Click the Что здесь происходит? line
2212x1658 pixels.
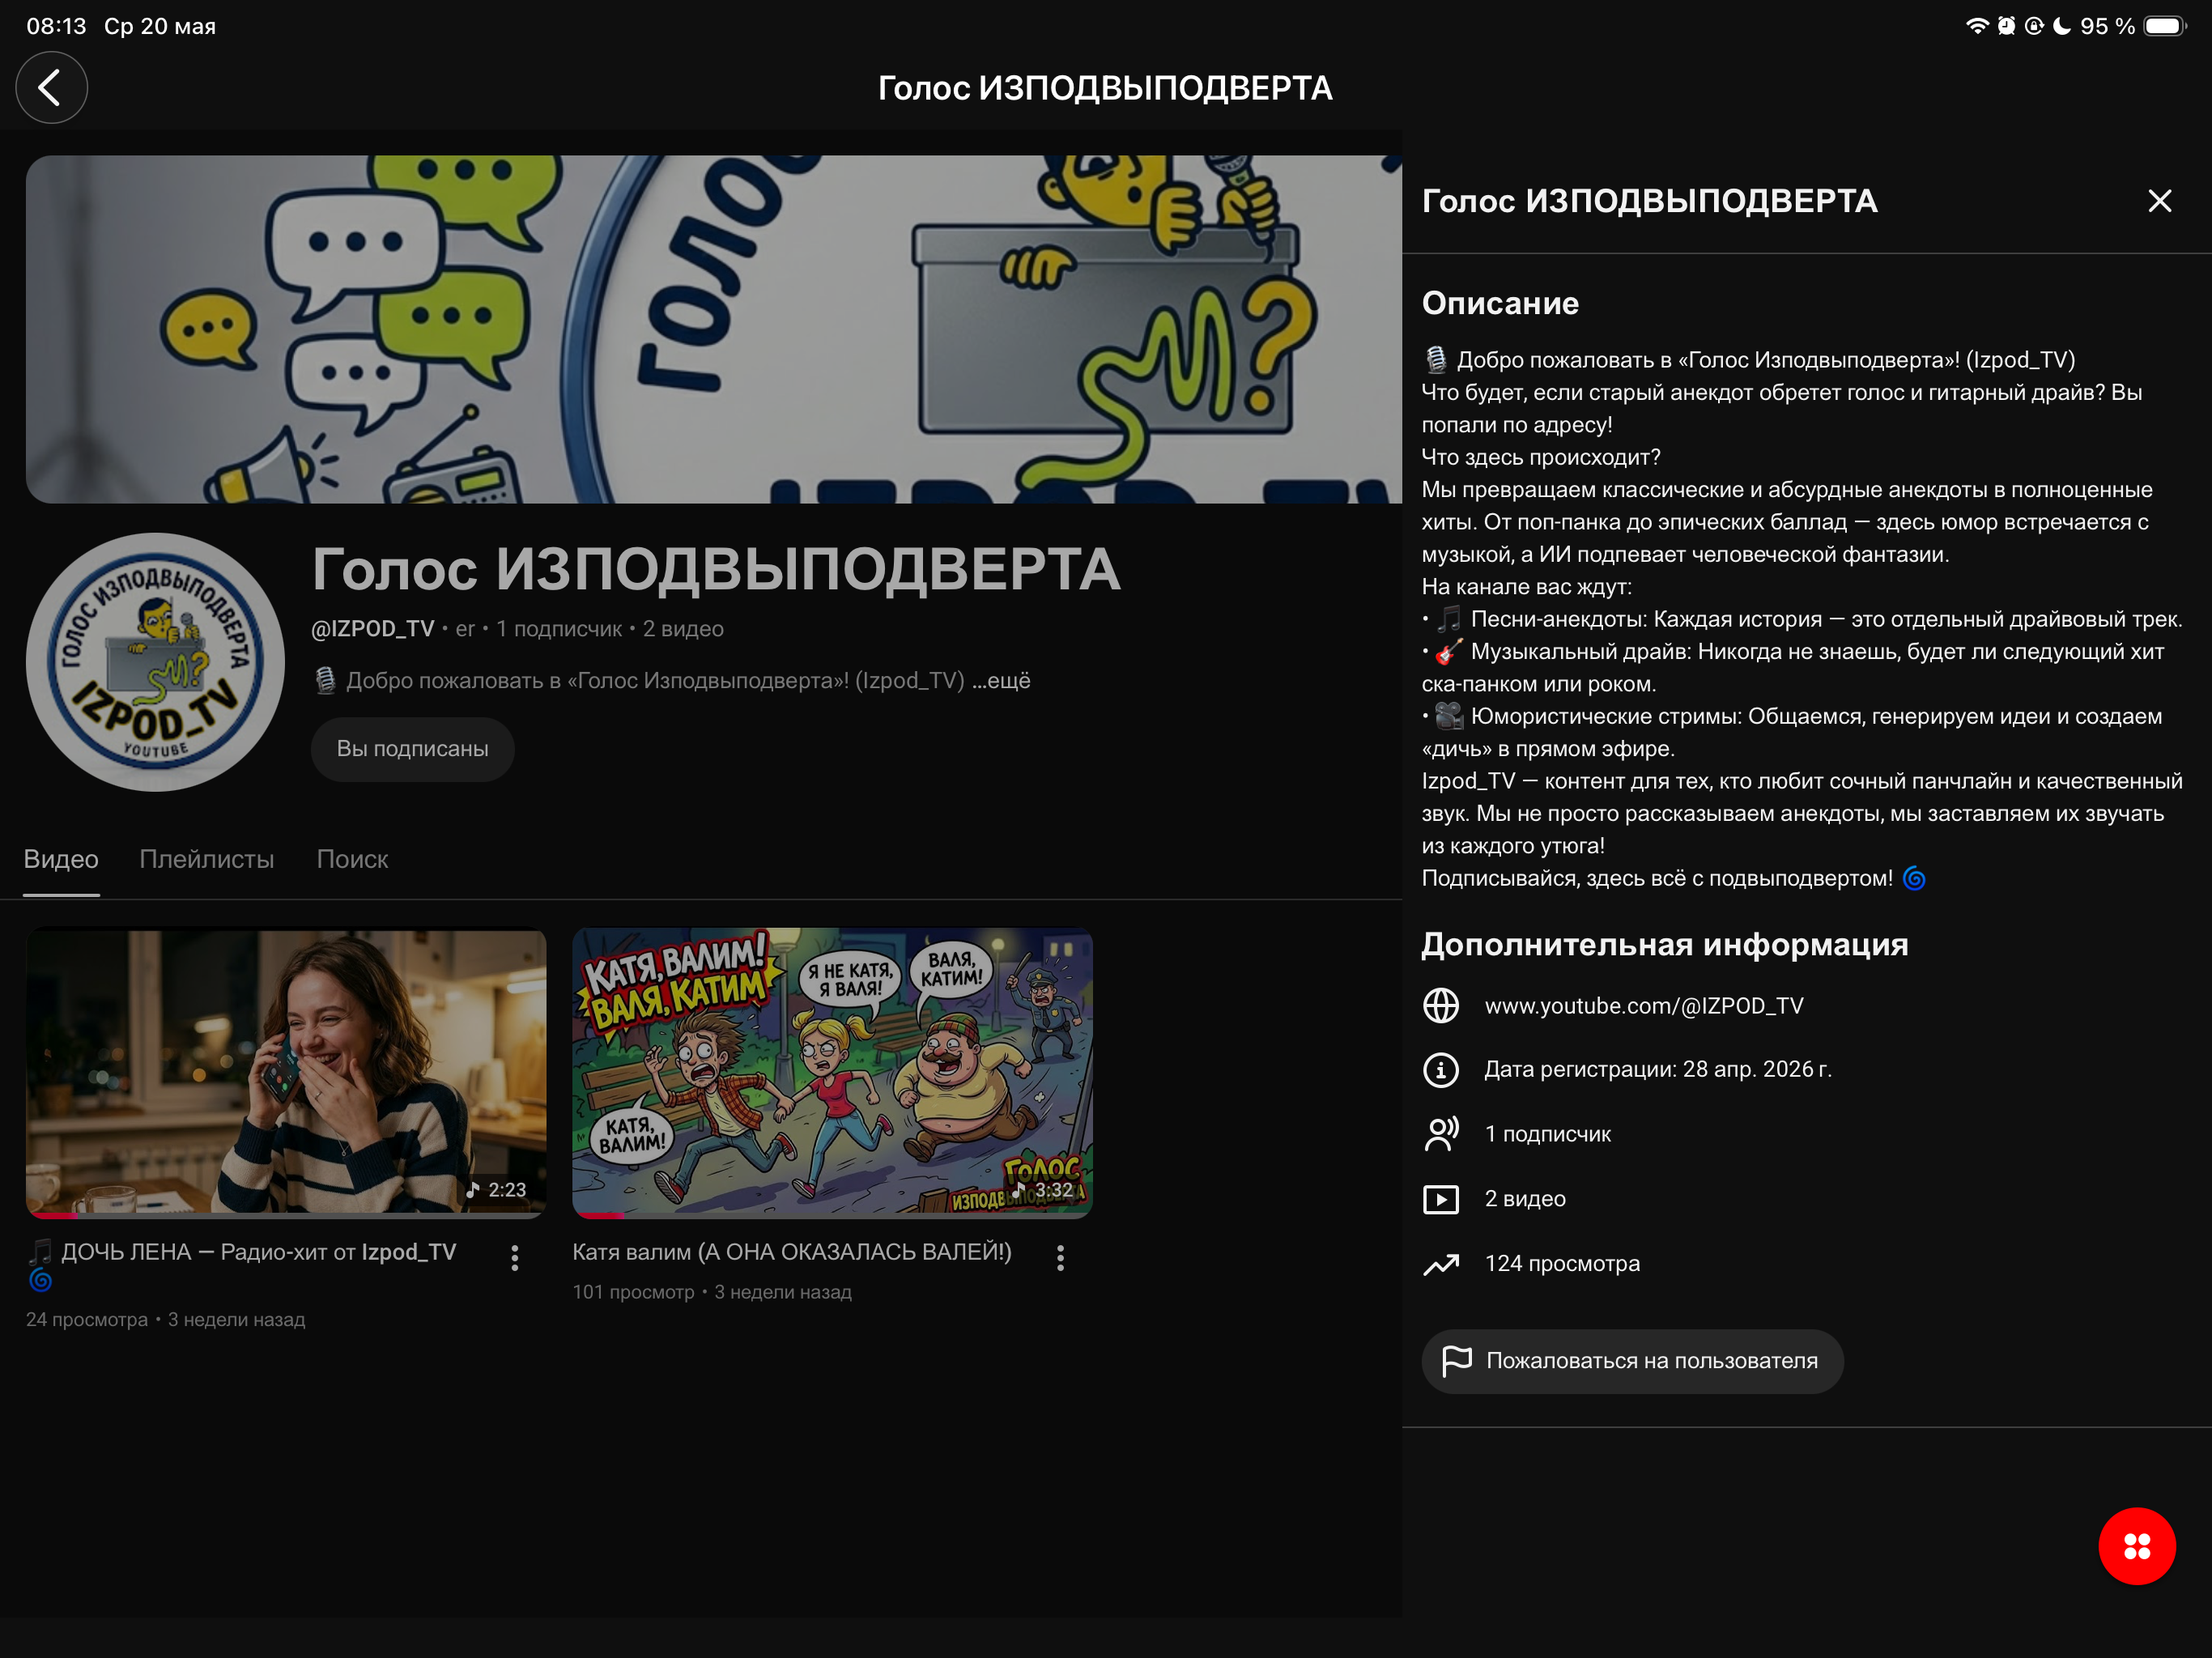(1541, 457)
